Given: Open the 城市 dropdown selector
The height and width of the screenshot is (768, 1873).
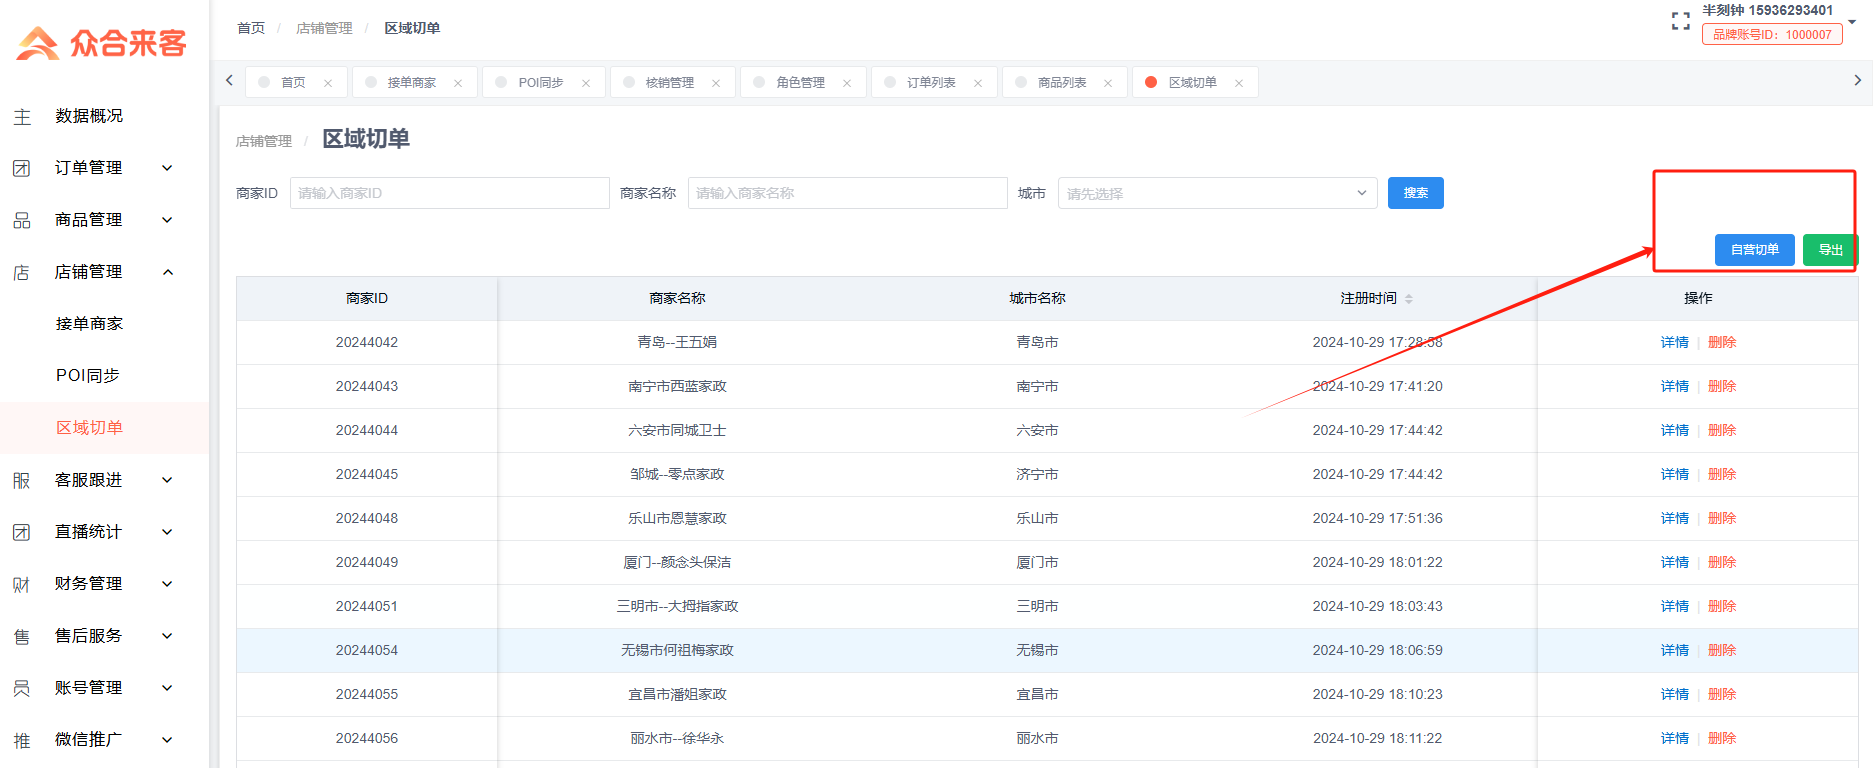Looking at the screenshot, I should [1217, 193].
